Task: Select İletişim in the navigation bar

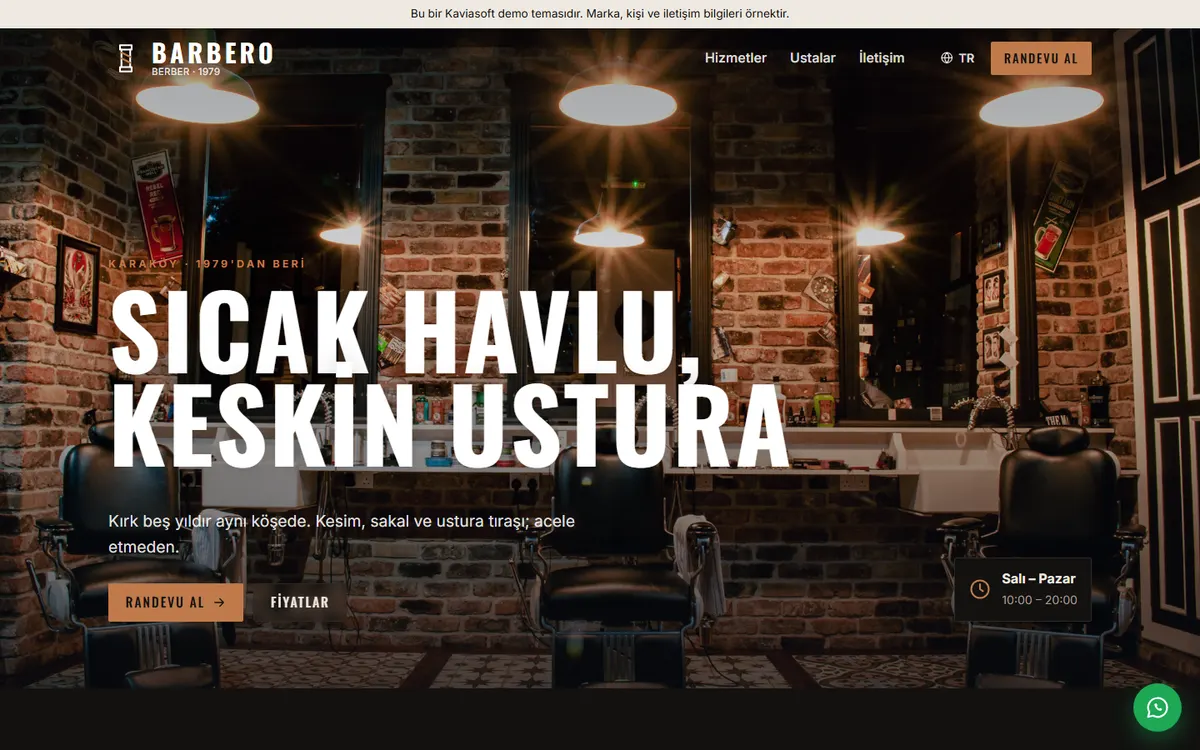Action: point(881,58)
